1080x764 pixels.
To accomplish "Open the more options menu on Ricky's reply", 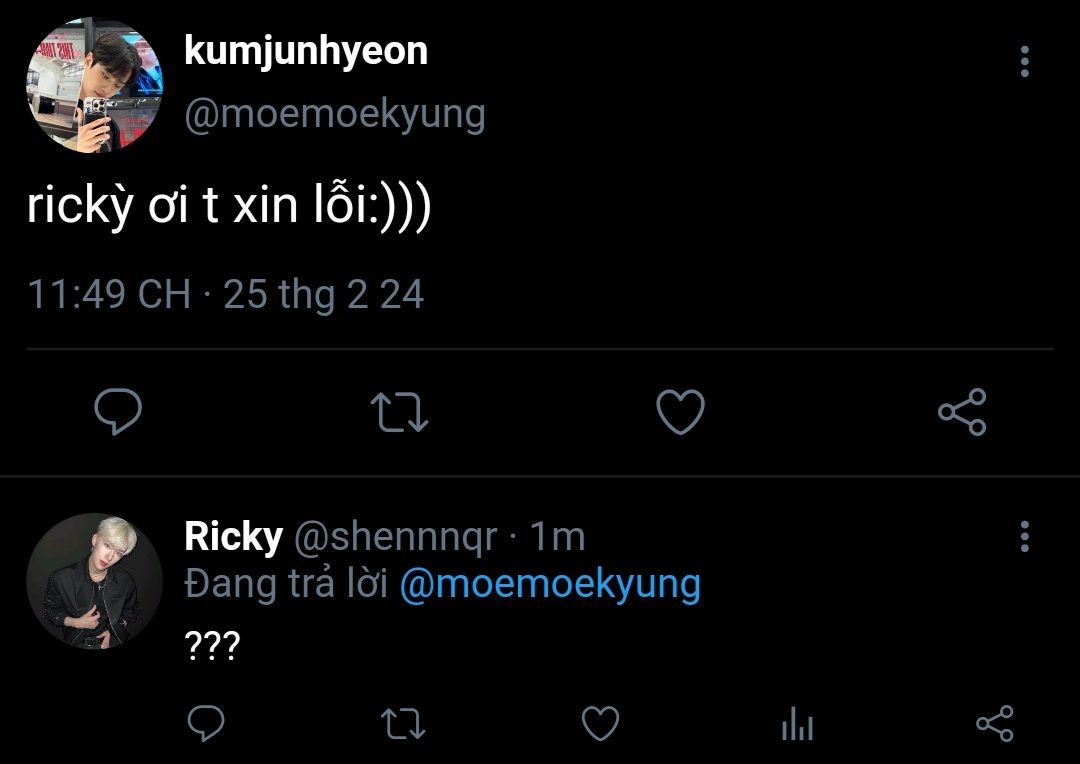I will (1025, 536).
